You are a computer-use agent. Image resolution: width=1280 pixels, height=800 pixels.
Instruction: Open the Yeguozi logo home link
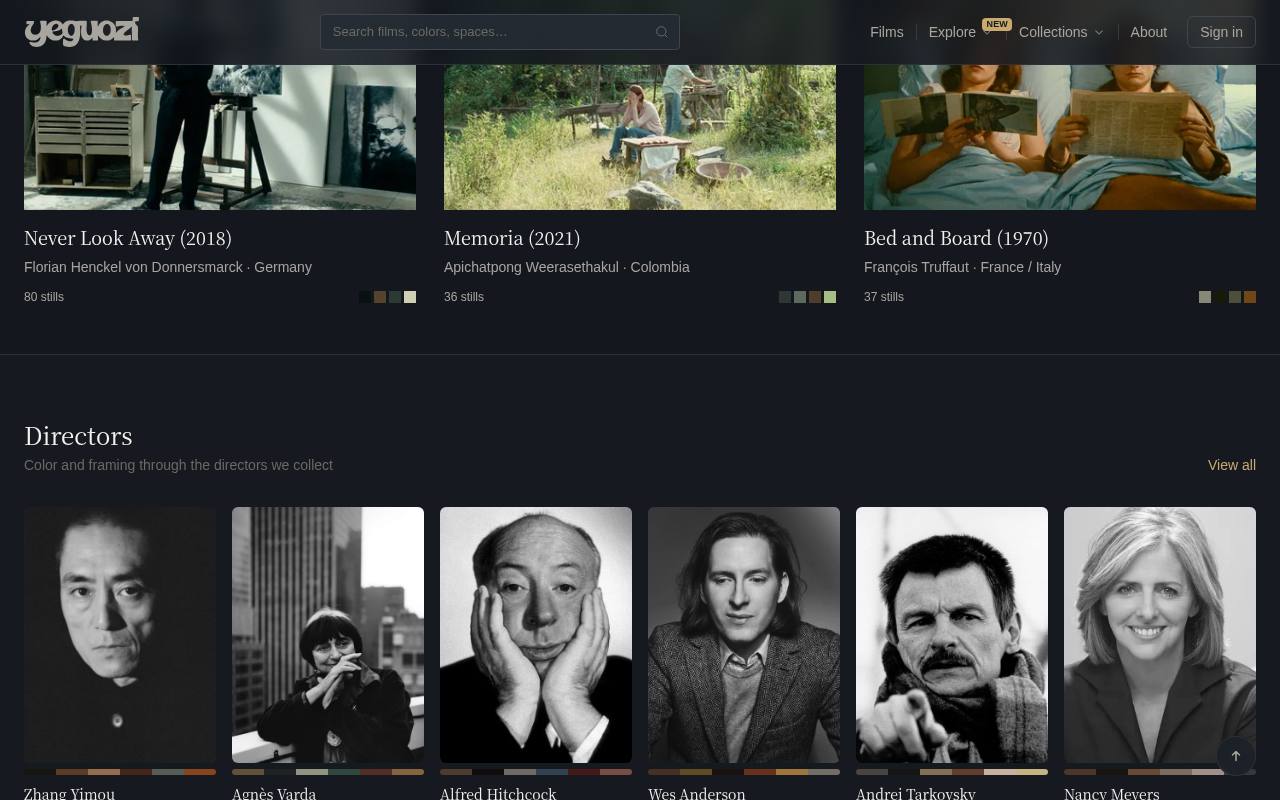tap(82, 32)
